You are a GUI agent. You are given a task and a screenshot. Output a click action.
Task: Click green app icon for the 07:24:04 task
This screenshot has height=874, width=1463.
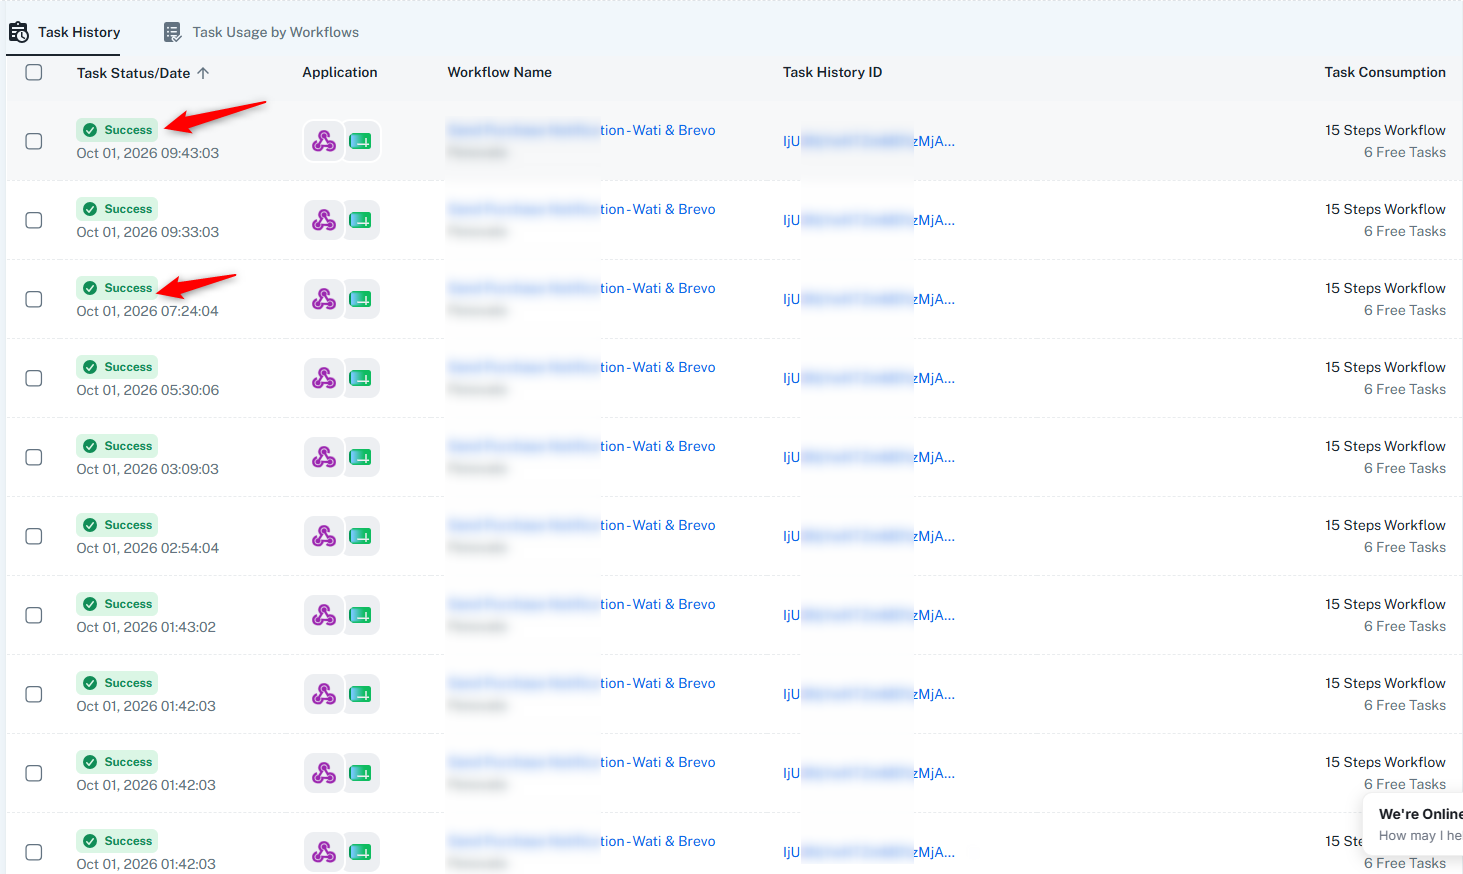360,299
